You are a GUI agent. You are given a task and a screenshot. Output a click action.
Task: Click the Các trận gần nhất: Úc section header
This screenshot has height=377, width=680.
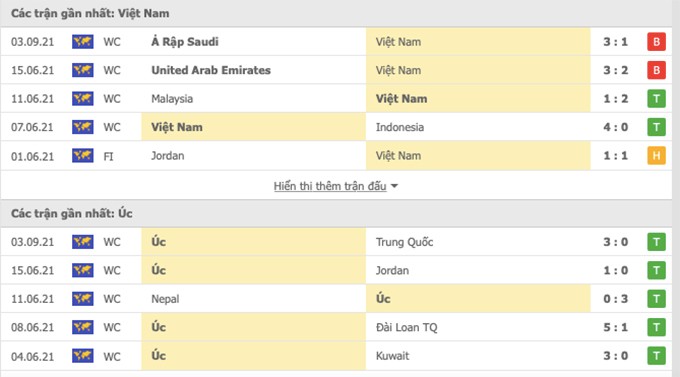[x=72, y=213]
